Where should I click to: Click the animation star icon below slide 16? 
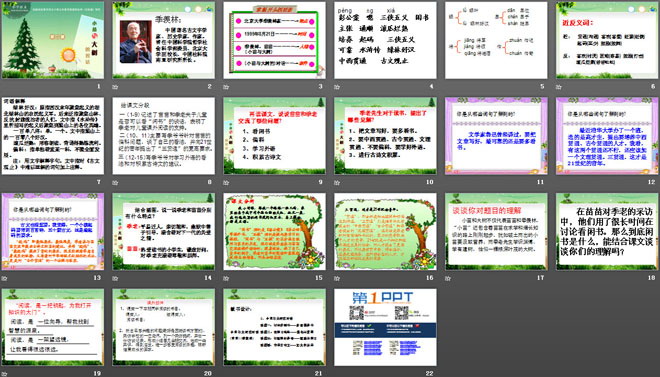(337, 278)
